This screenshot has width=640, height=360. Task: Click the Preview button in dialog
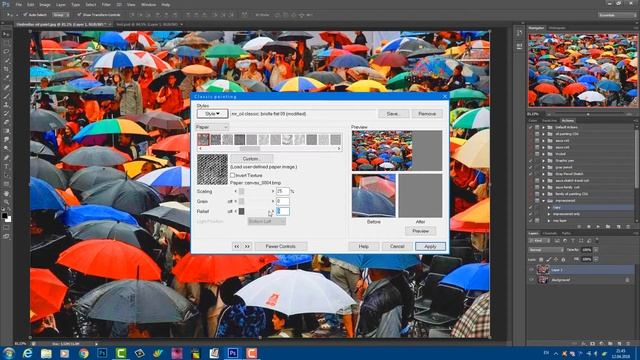coord(420,231)
